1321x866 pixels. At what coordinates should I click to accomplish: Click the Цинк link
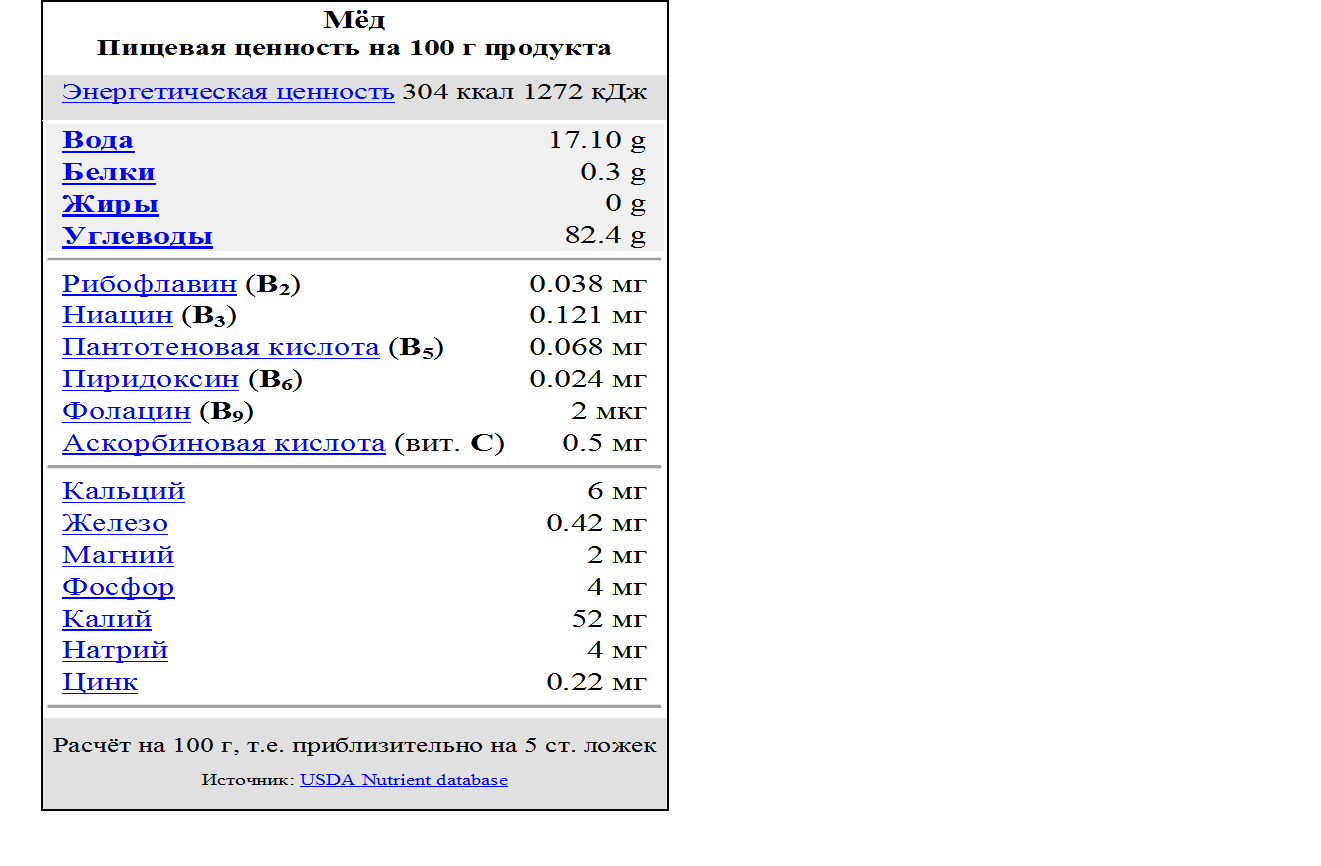click(100, 682)
